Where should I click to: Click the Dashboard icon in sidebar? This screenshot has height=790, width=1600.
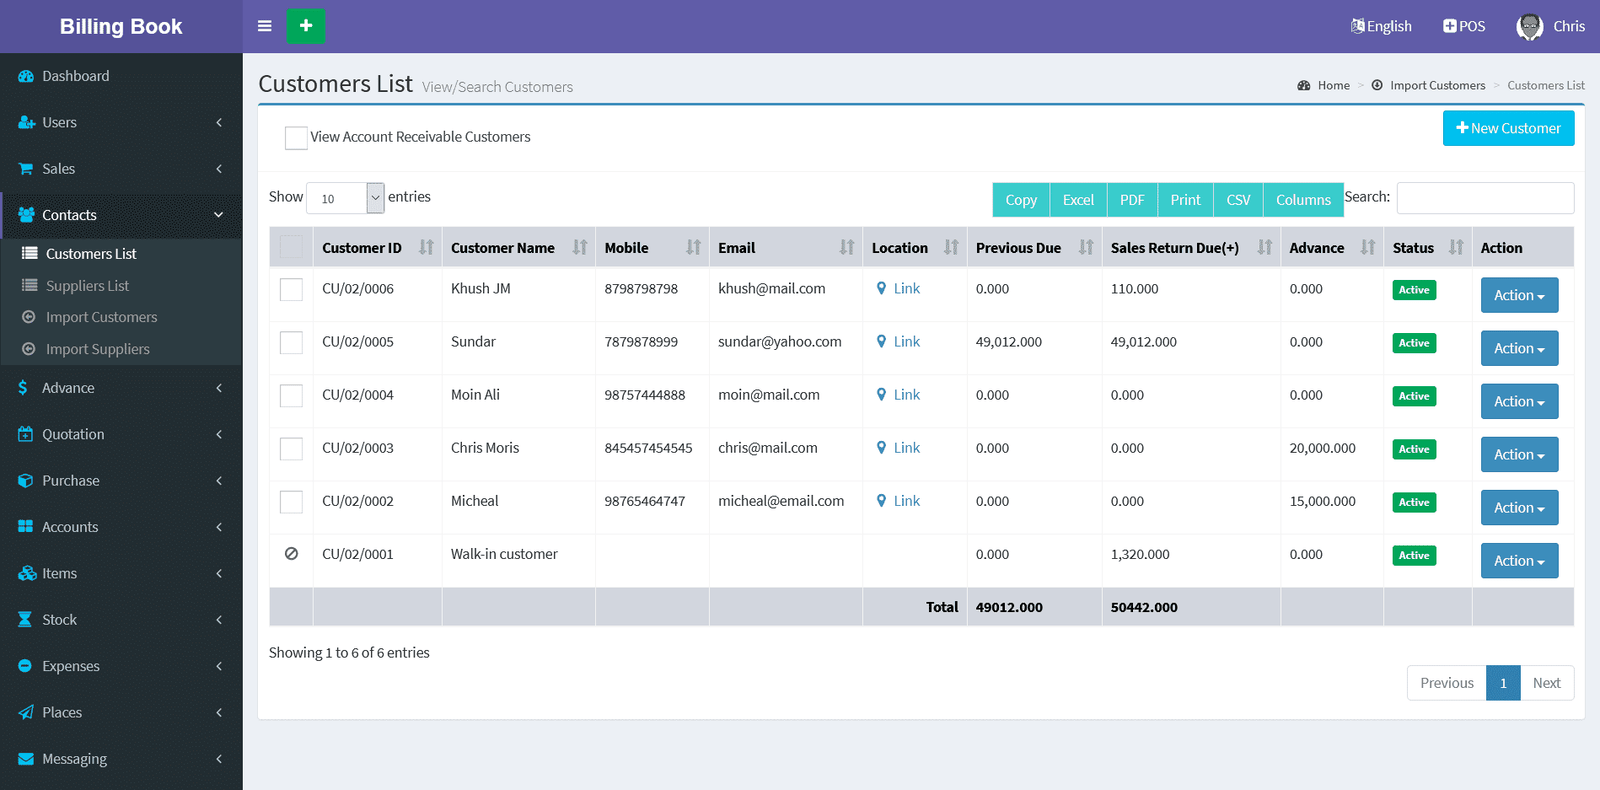26,76
